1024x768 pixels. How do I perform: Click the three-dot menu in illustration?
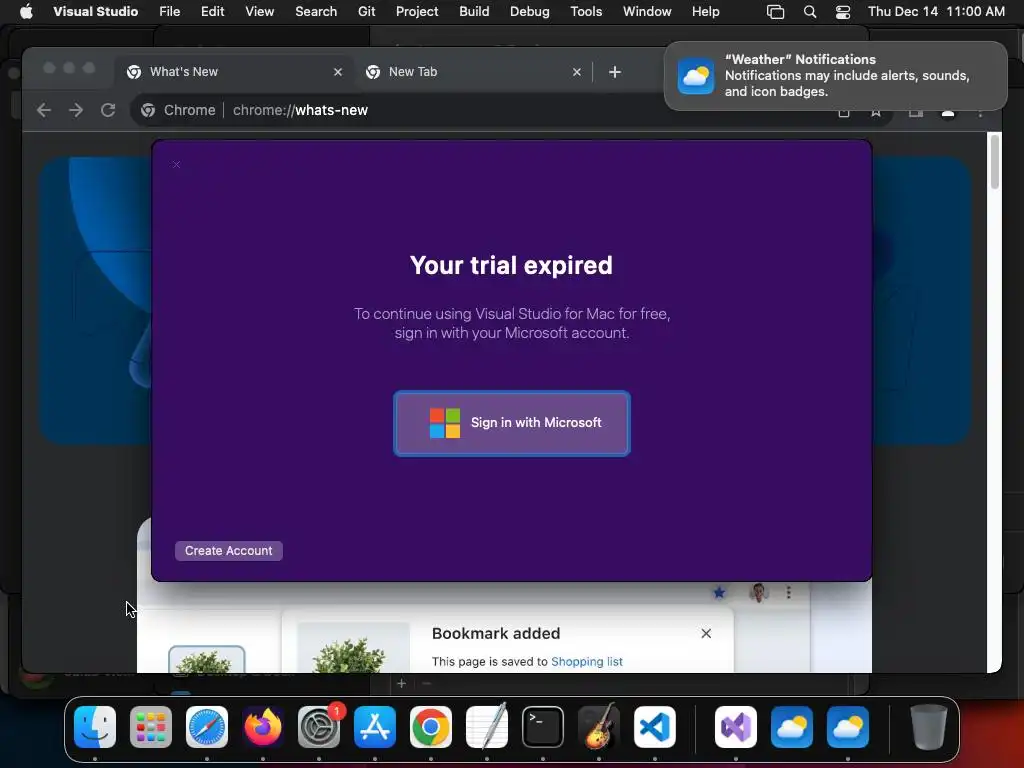click(788, 592)
